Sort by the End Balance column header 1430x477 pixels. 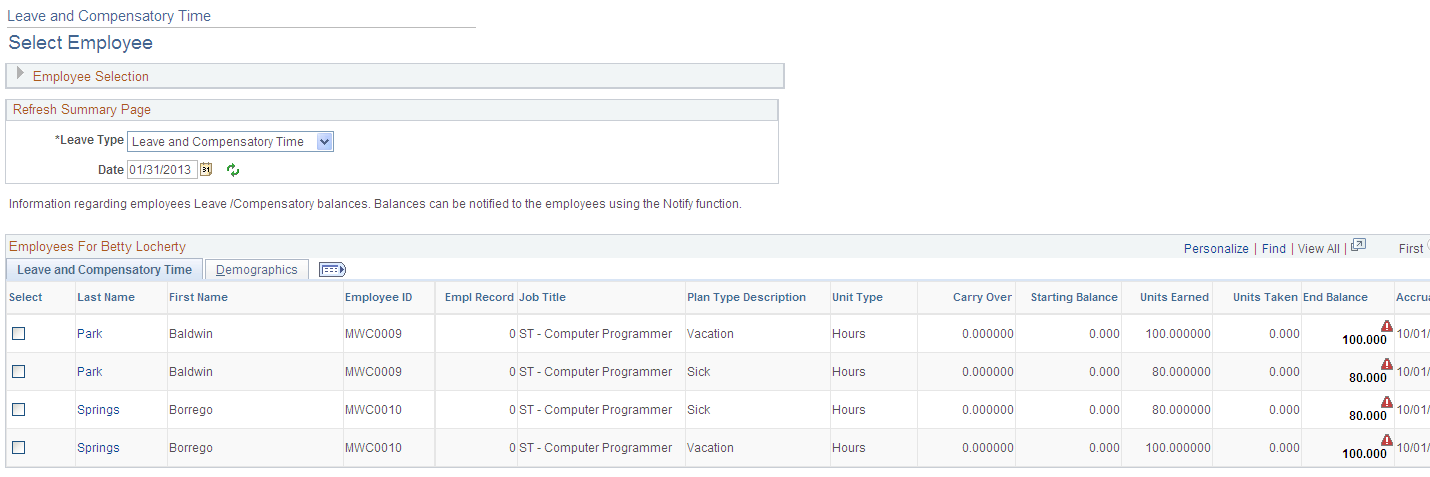point(1335,297)
